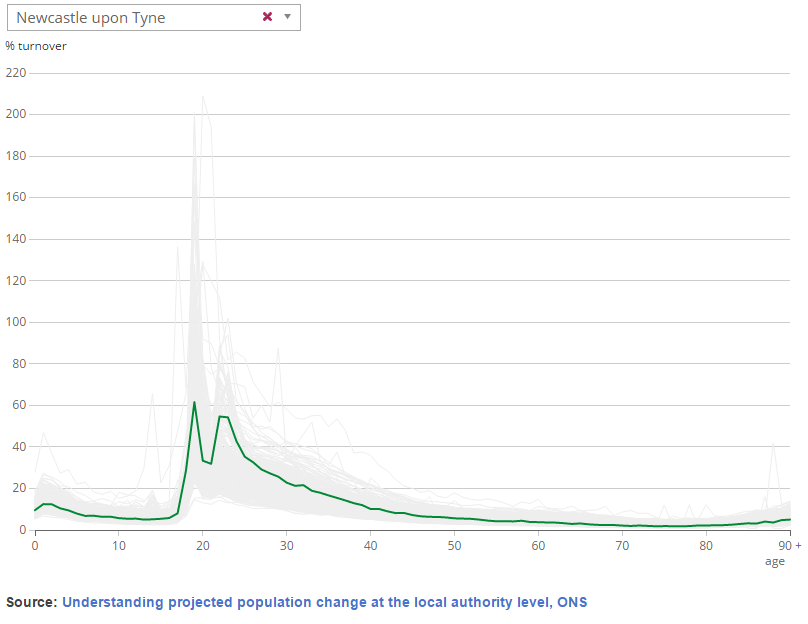Image resolution: width=808 pixels, height=624 pixels.
Task: Click the Newcastle upon Tyne search field
Action: pos(130,17)
